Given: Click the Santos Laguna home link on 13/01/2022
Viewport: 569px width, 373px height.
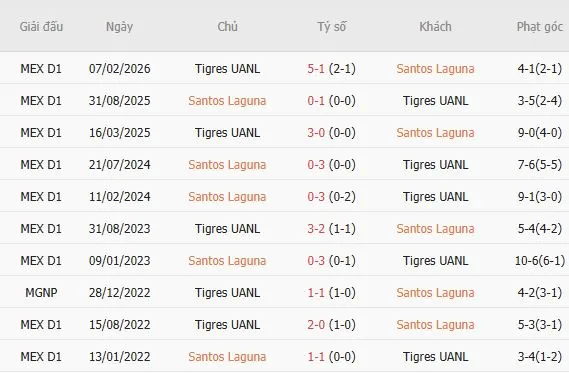Looking at the screenshot, I should (x=227, y=357).
